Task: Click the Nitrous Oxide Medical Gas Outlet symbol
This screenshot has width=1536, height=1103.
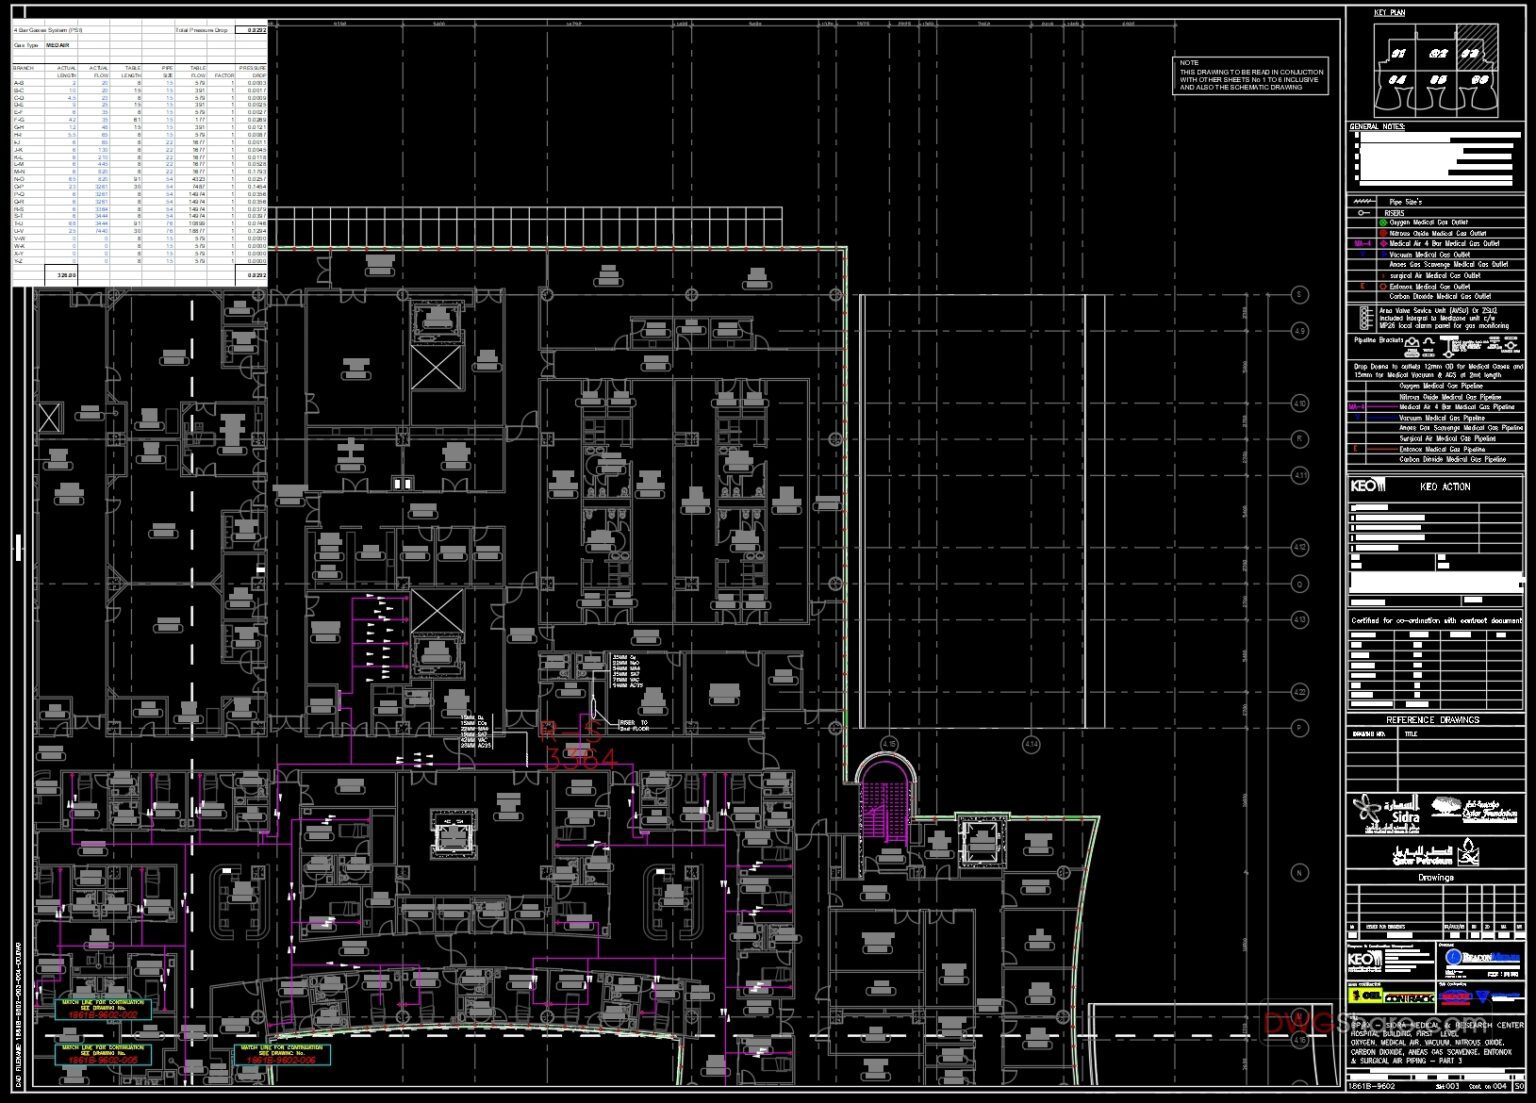Action: click(1383, 233)
